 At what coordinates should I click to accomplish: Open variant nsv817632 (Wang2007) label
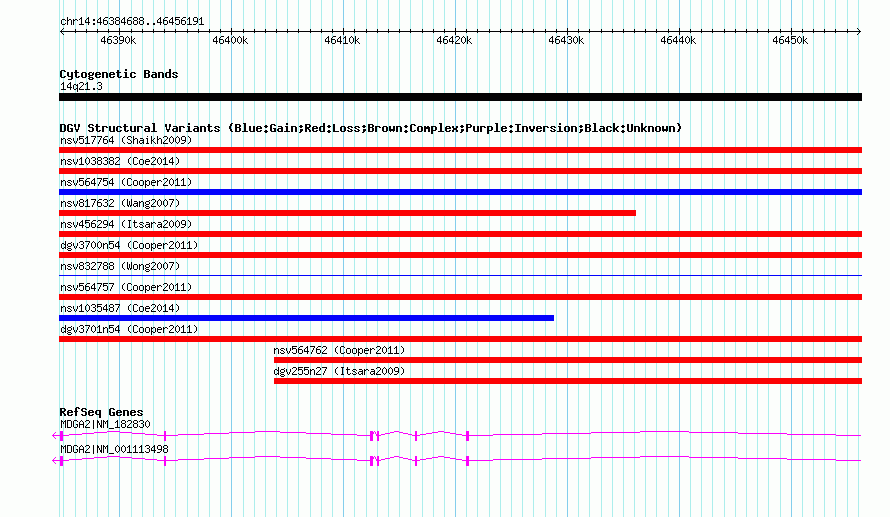(x=120, y=203)
